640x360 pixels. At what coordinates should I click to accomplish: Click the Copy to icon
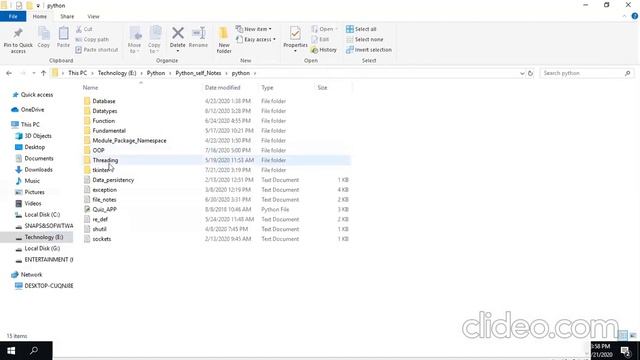(155, 33)
